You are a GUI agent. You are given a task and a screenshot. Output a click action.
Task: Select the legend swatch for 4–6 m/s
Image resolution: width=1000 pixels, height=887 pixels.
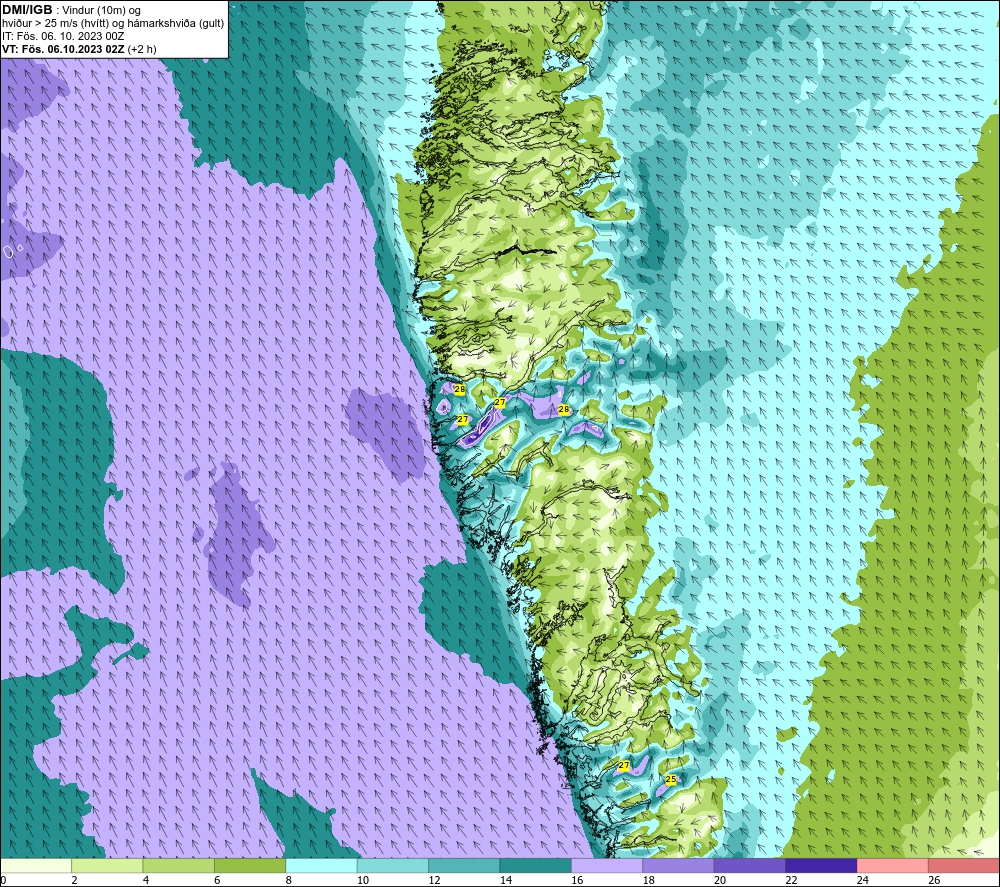pyautogui.click(x=179, y=865)
